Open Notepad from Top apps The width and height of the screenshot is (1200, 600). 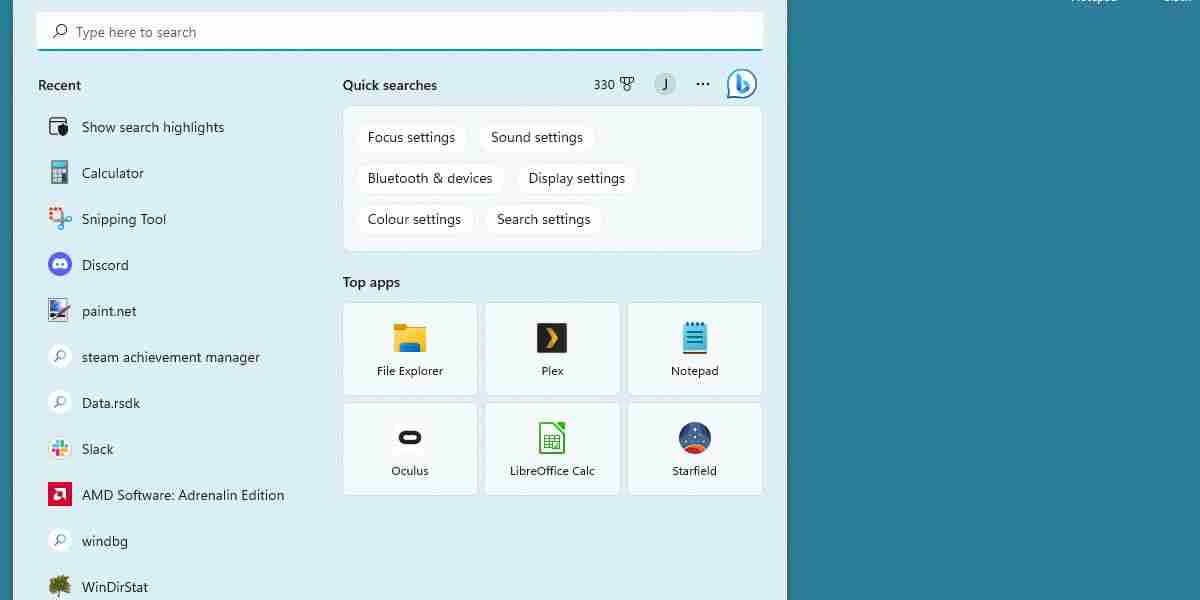[694, 348]
